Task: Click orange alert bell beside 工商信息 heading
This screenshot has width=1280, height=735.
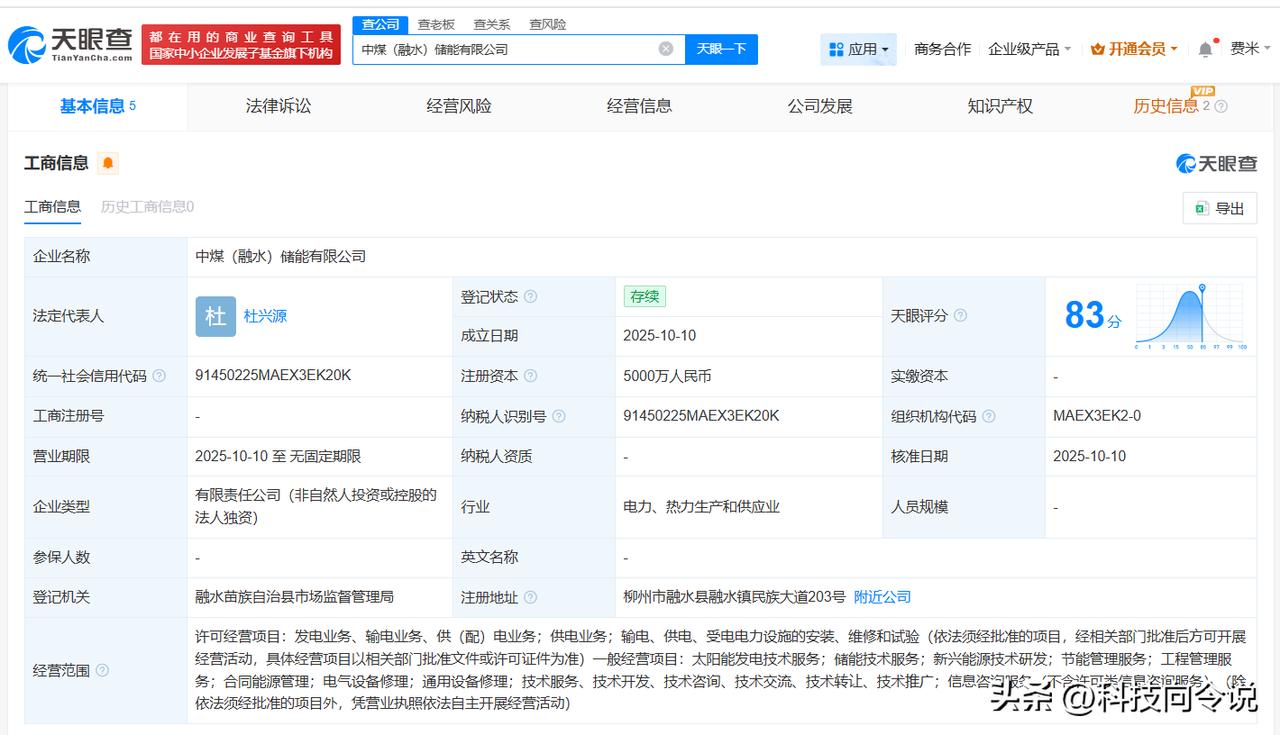Action: (108, 163)
